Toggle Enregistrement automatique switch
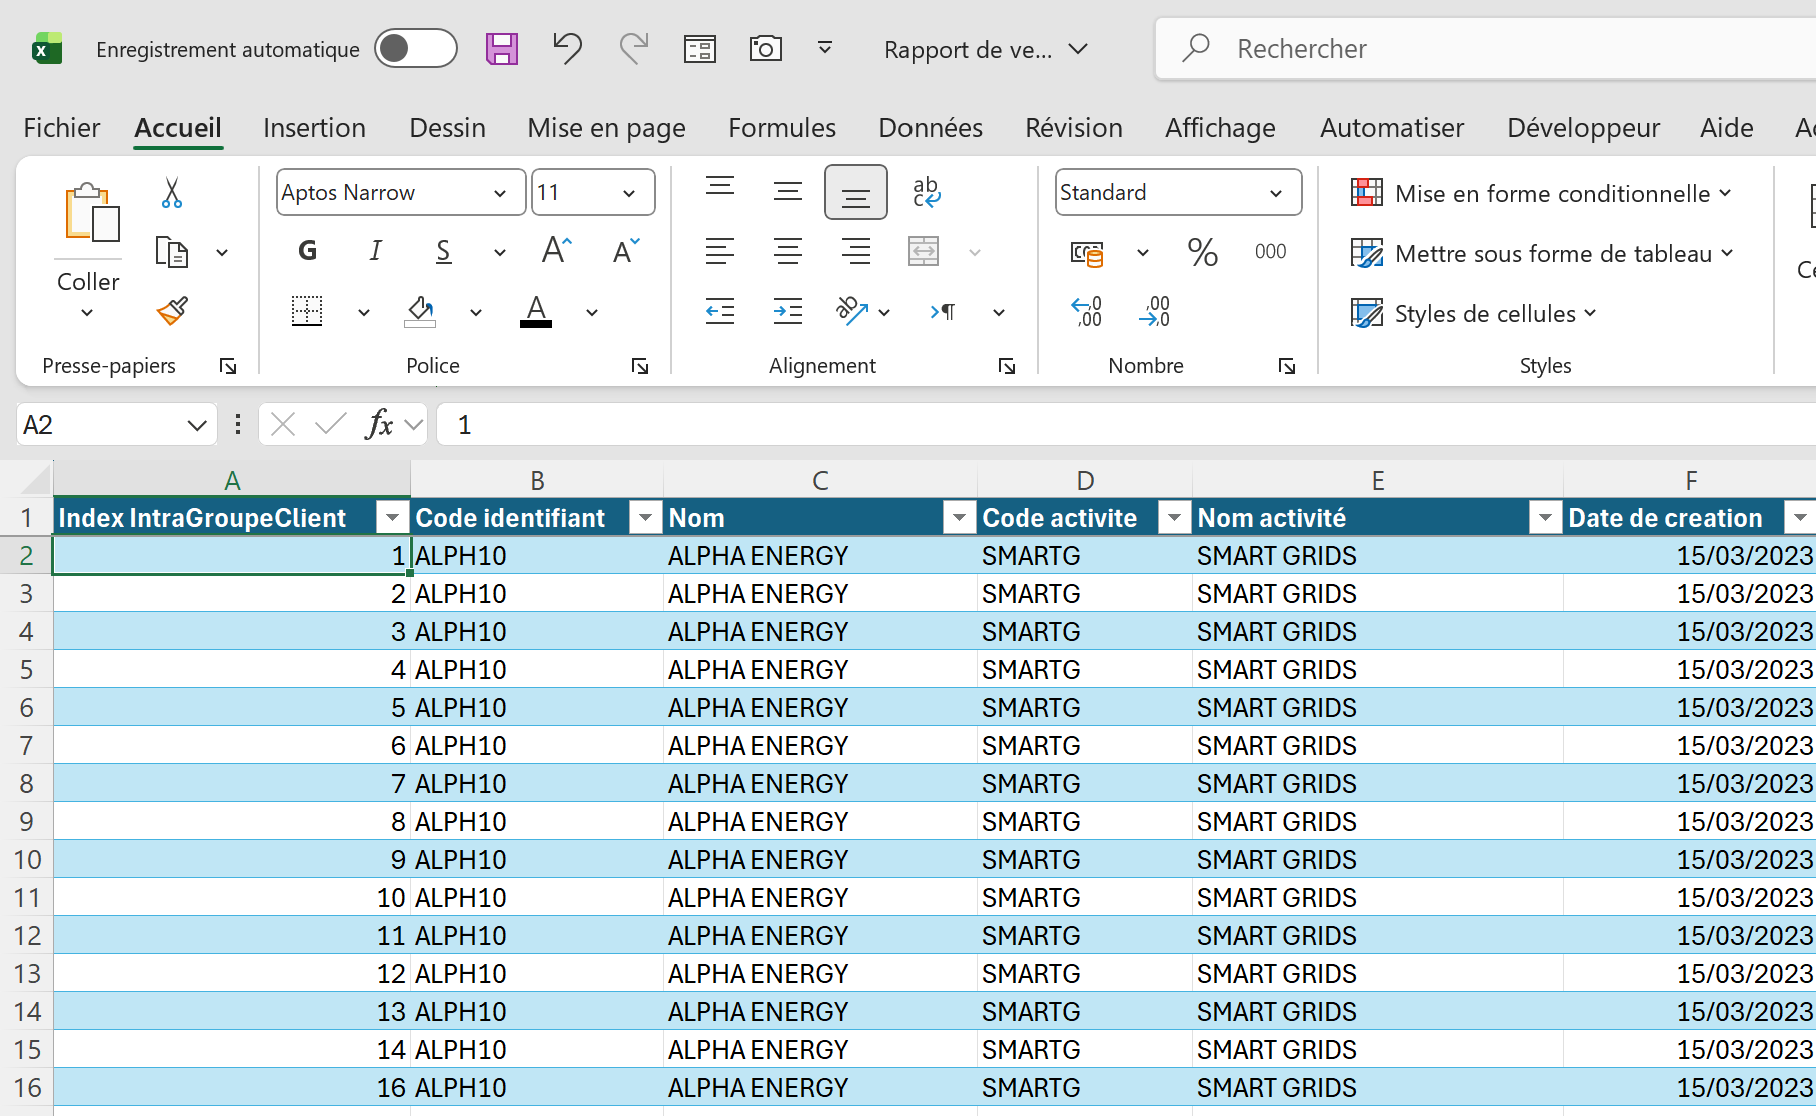 pos(416,49)
